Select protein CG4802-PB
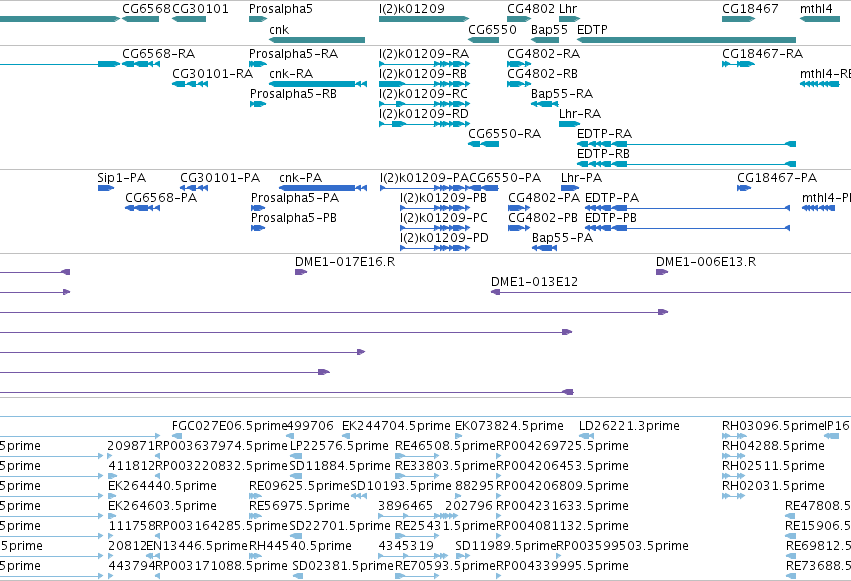851x581 pixels. click(519, 228)
